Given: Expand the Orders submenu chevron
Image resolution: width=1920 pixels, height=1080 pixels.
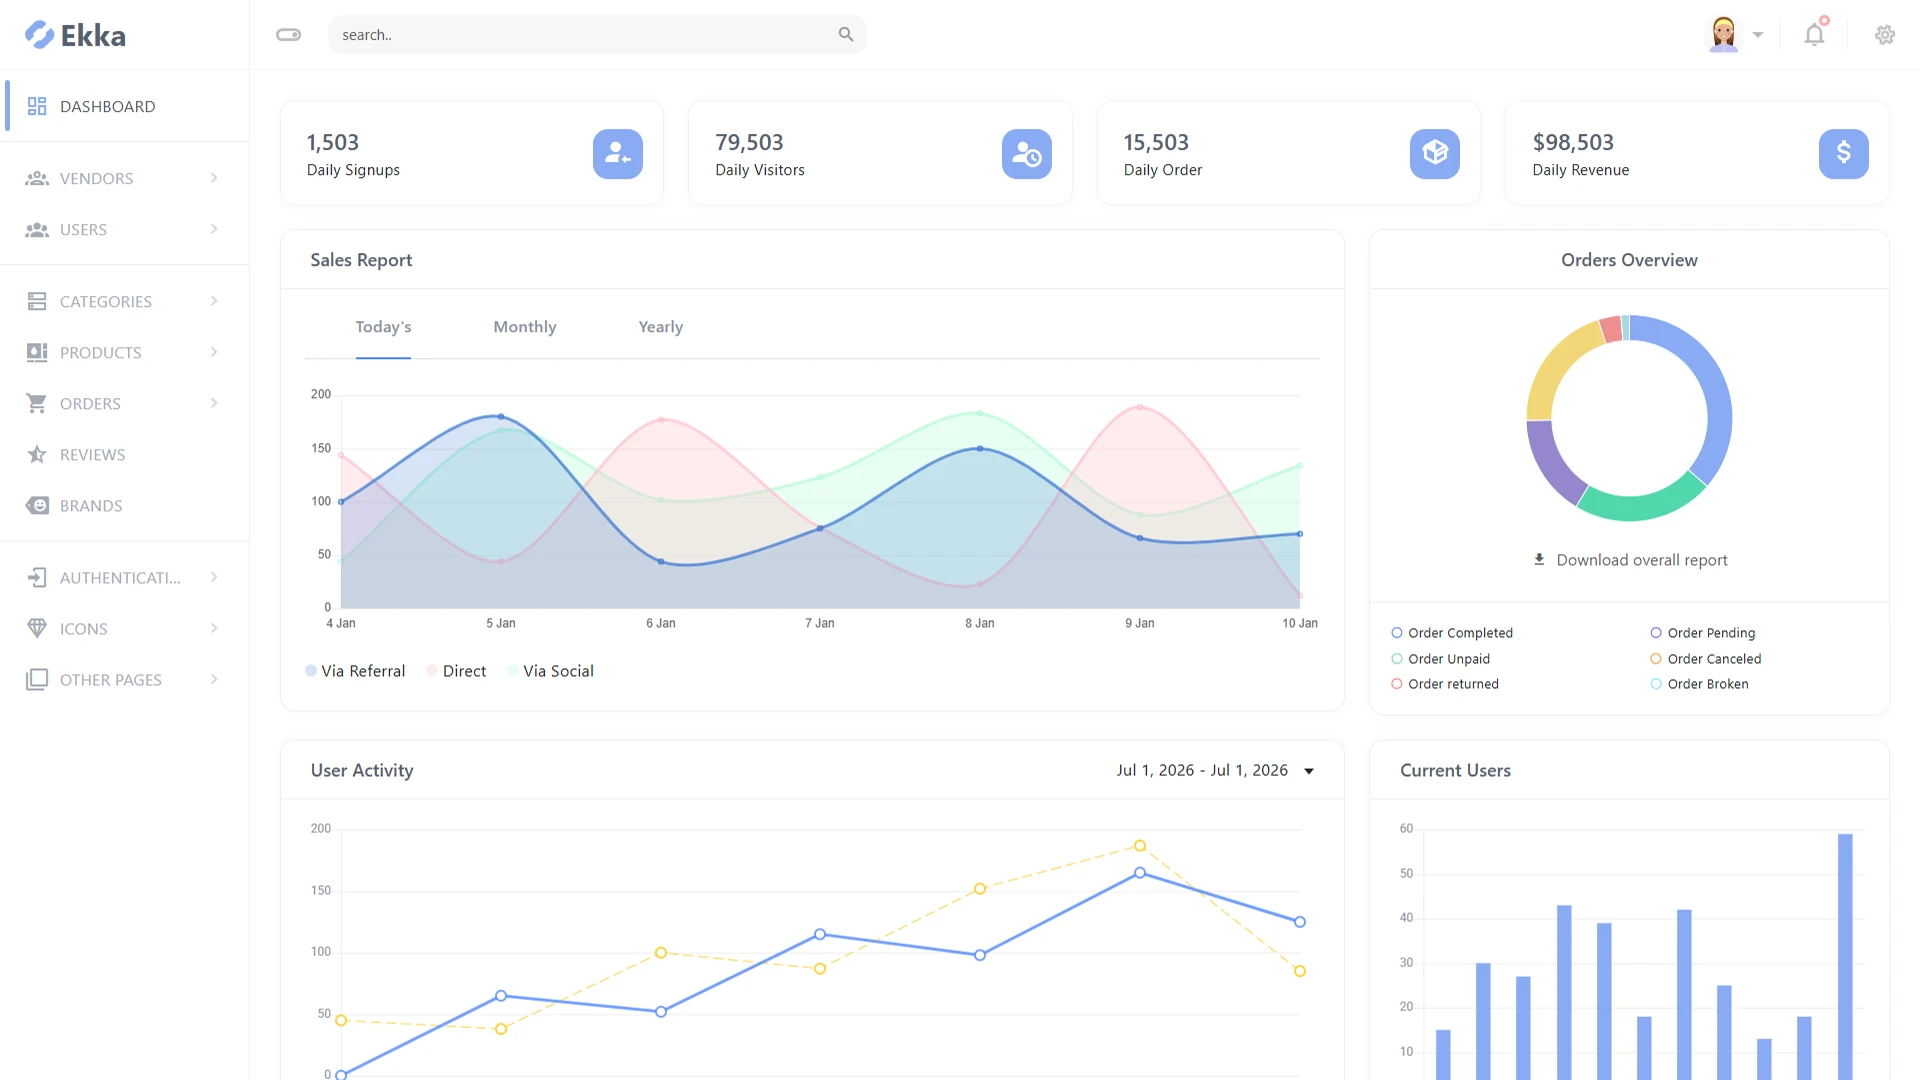Looking at the screenshot, I should [214, 403].
